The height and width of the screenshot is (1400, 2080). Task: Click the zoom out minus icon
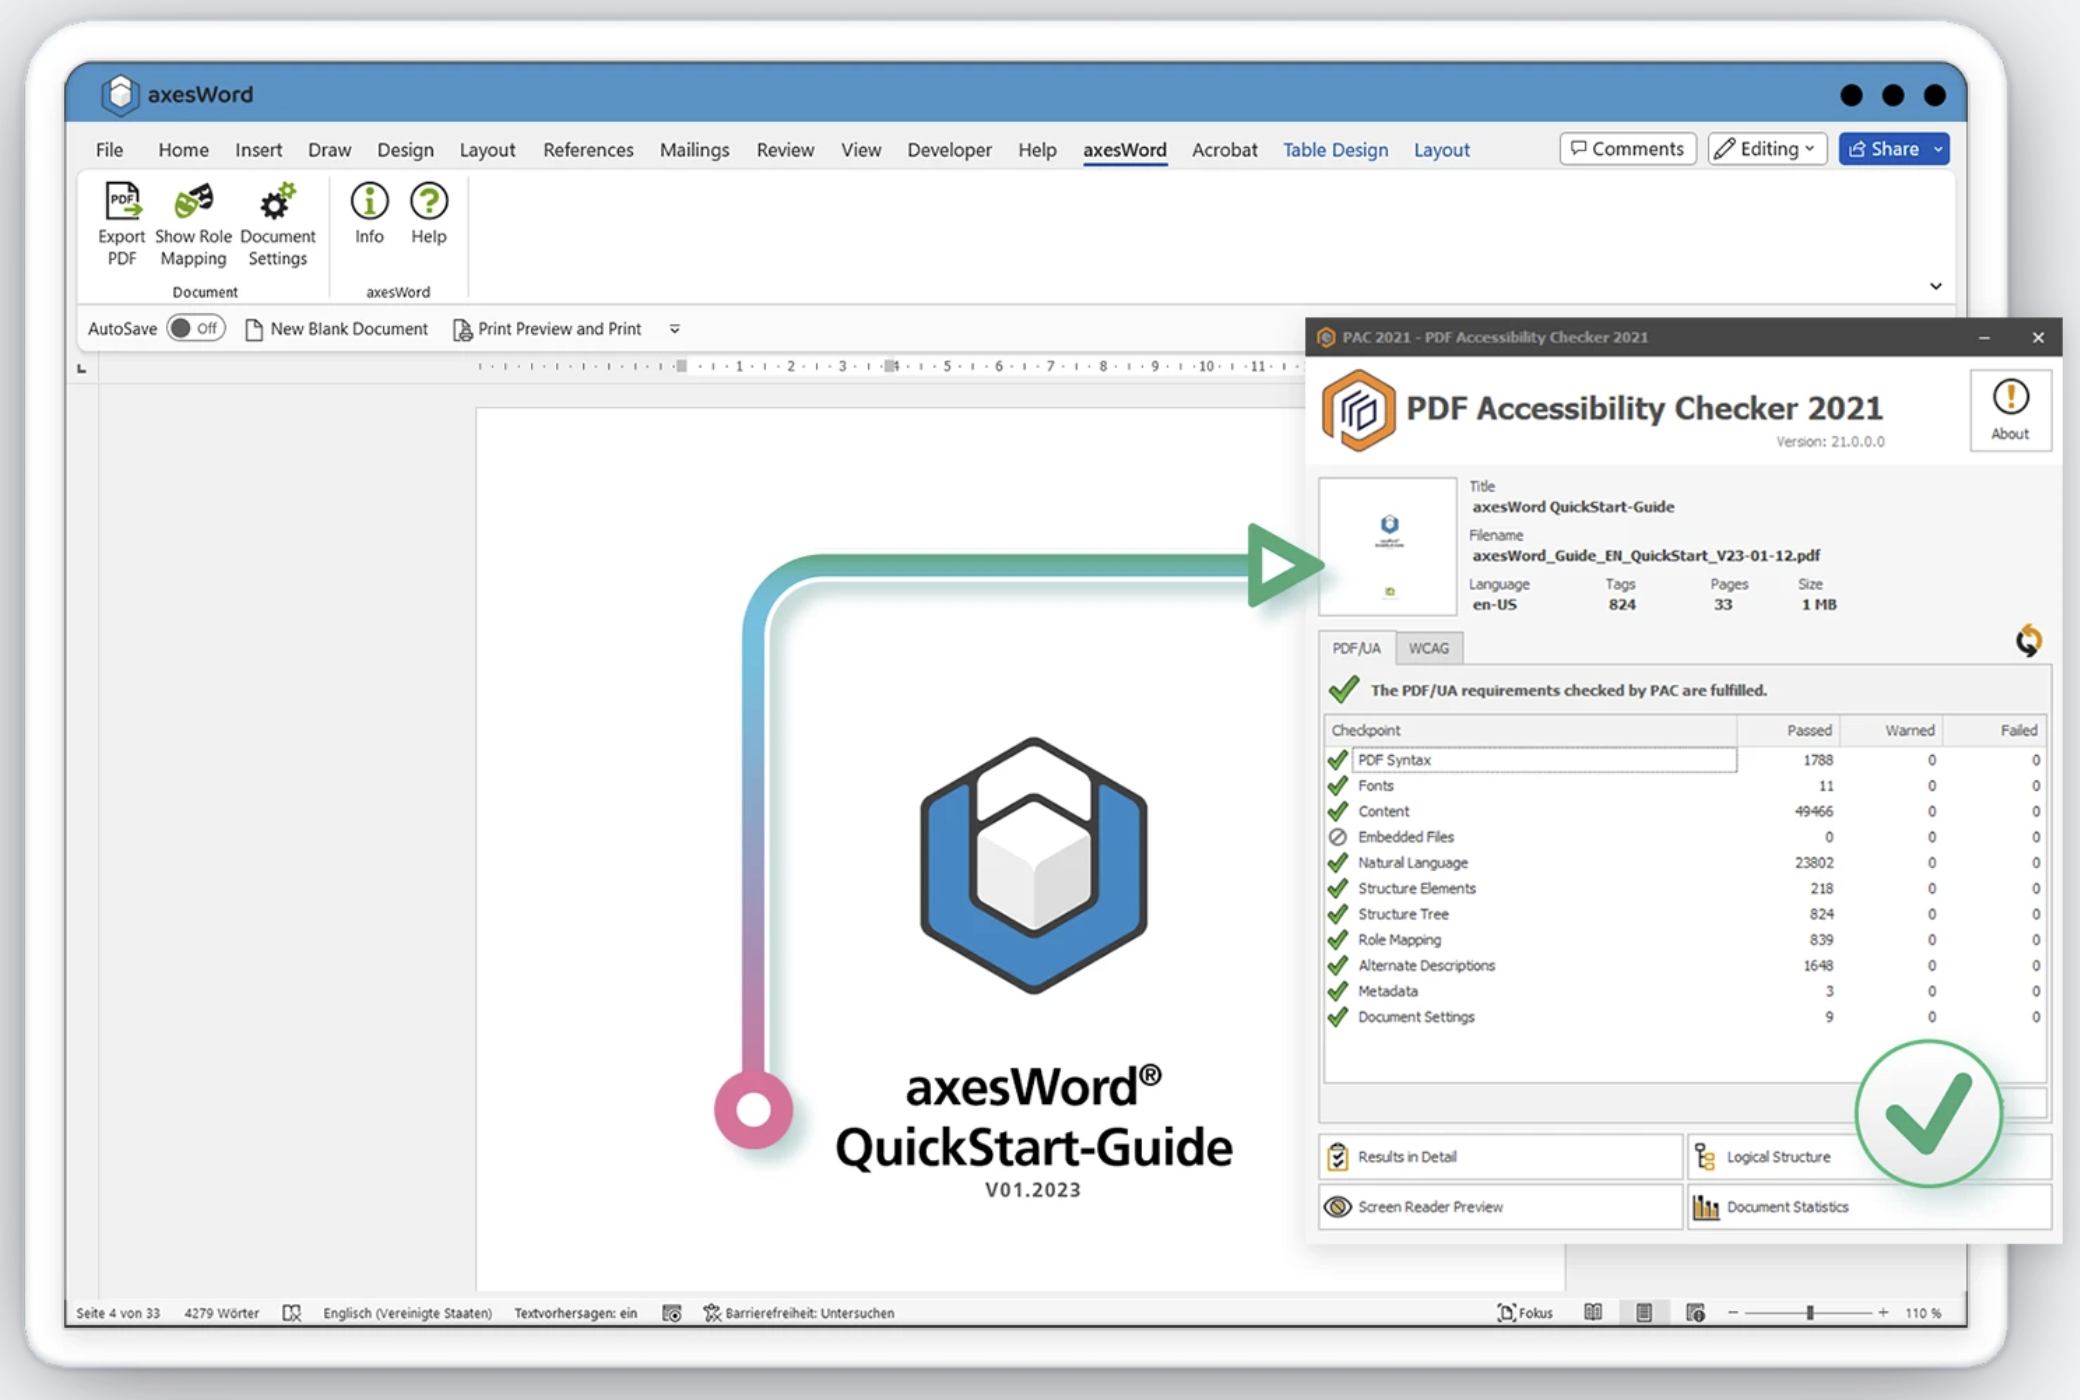1733,1313
